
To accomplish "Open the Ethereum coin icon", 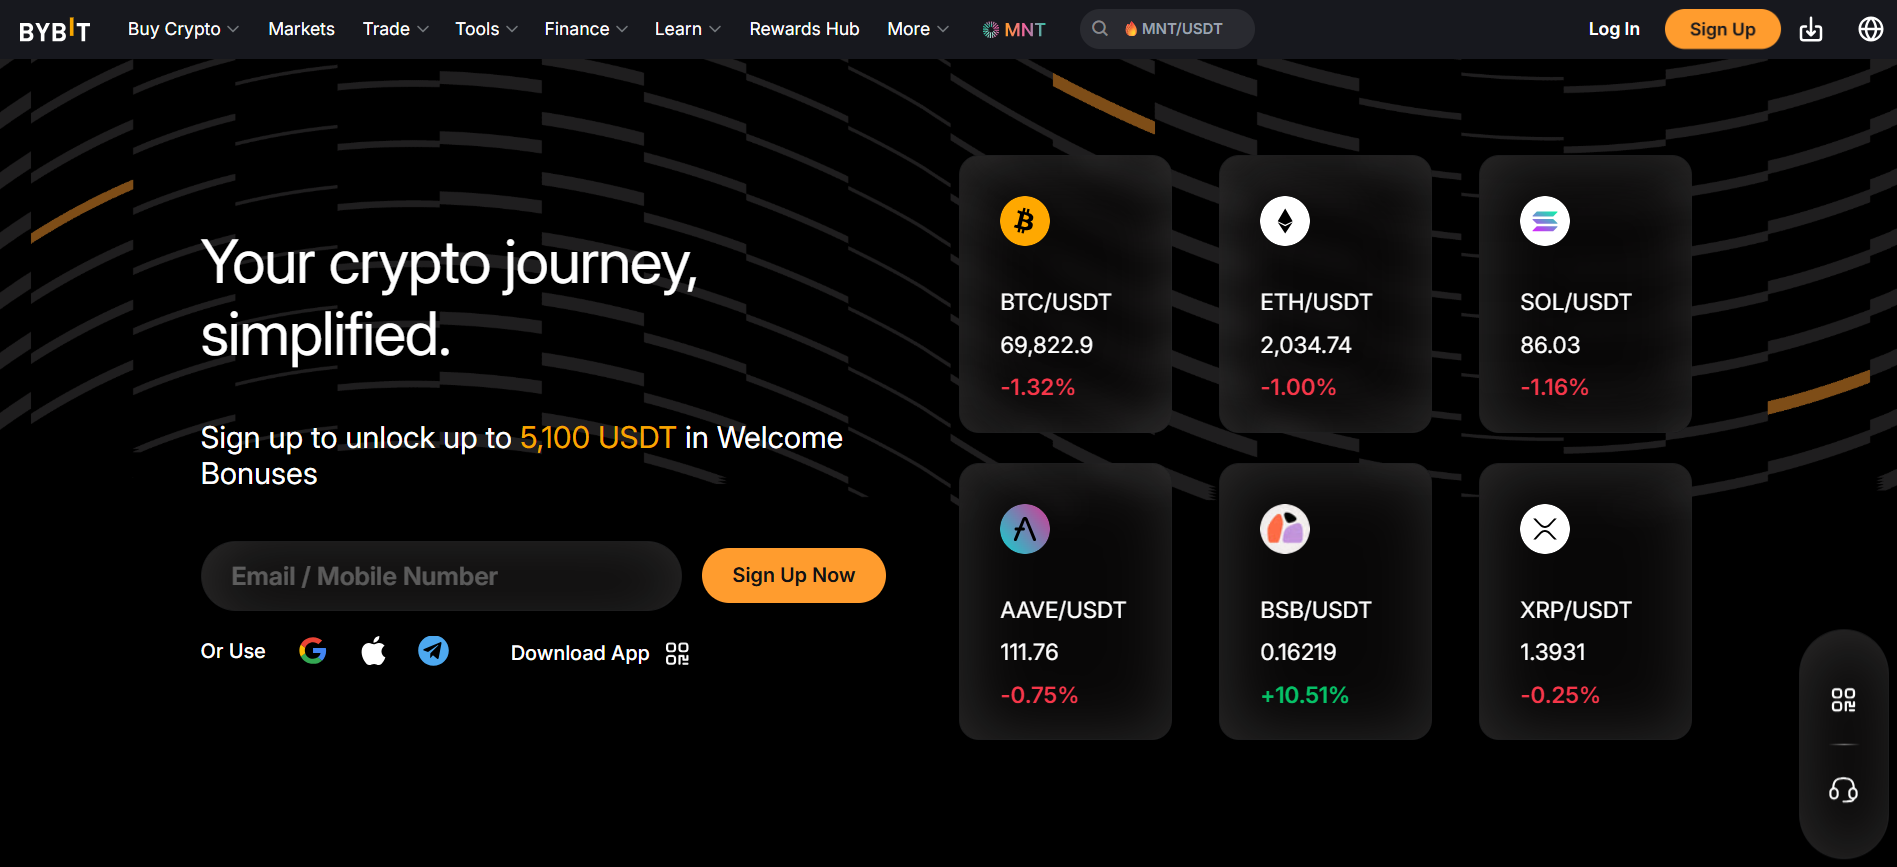I will [1284, 221].
